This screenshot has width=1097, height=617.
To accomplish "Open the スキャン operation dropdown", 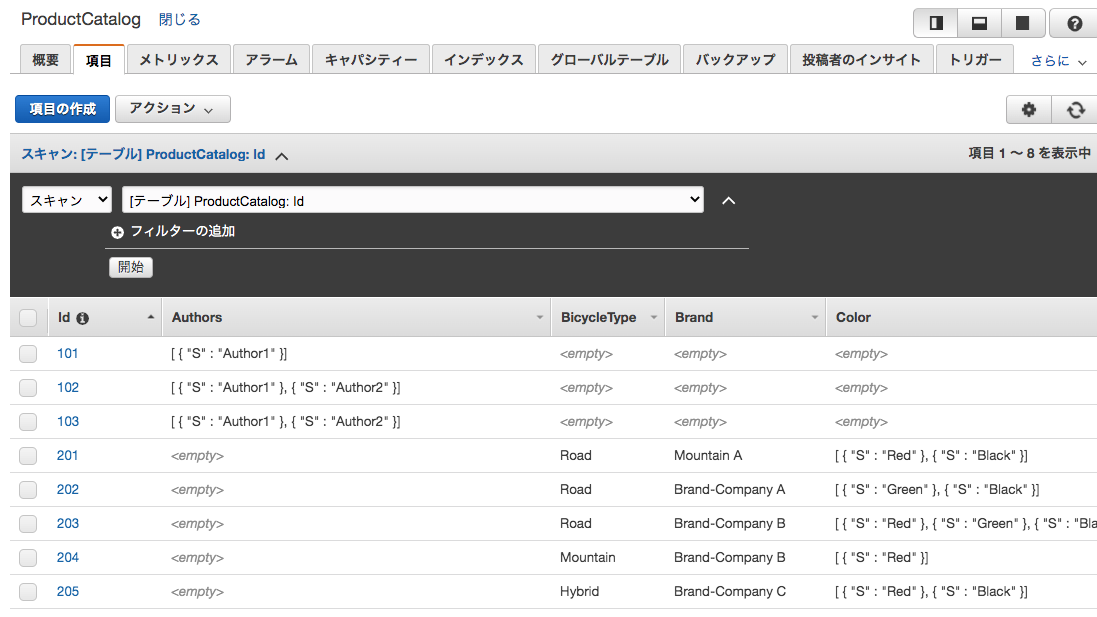I will [x=66, y=199].
